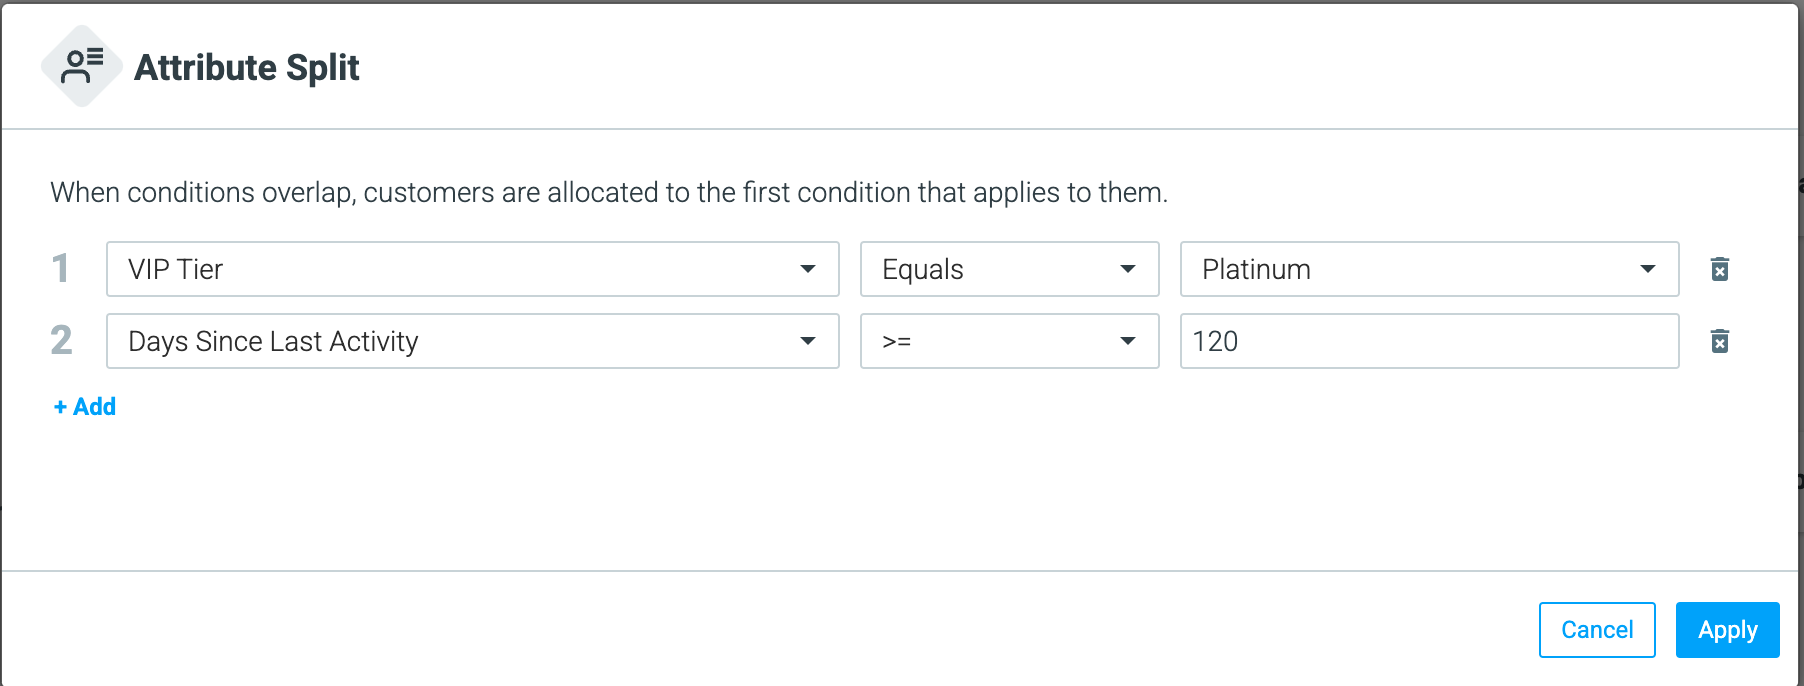Image resolution: width=1804 pixels, height=686 pixels.
Task: Click the caret arrow beside VIP Tier
Action: [808, 269]
